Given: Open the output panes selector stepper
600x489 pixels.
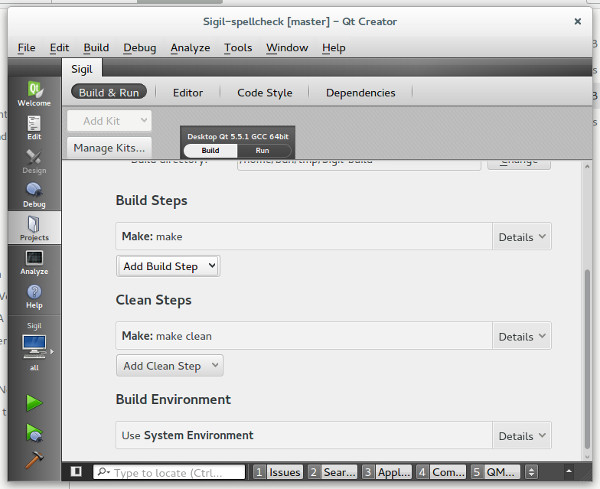Looking at the screenshot, I should tap(531, 472).
